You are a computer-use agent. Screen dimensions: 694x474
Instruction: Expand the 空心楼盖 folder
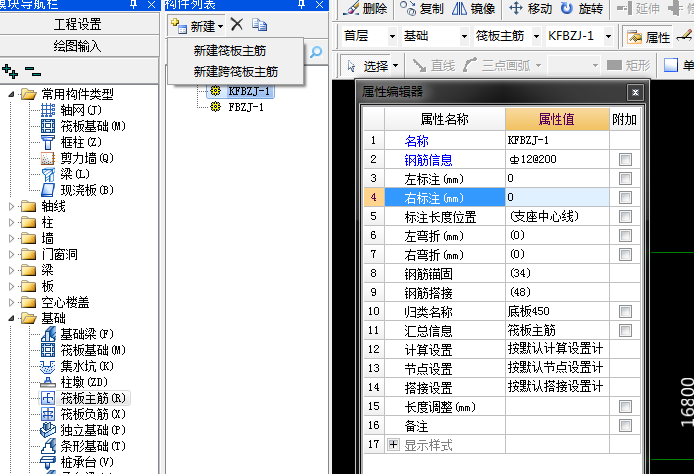(x=12, y=302)
